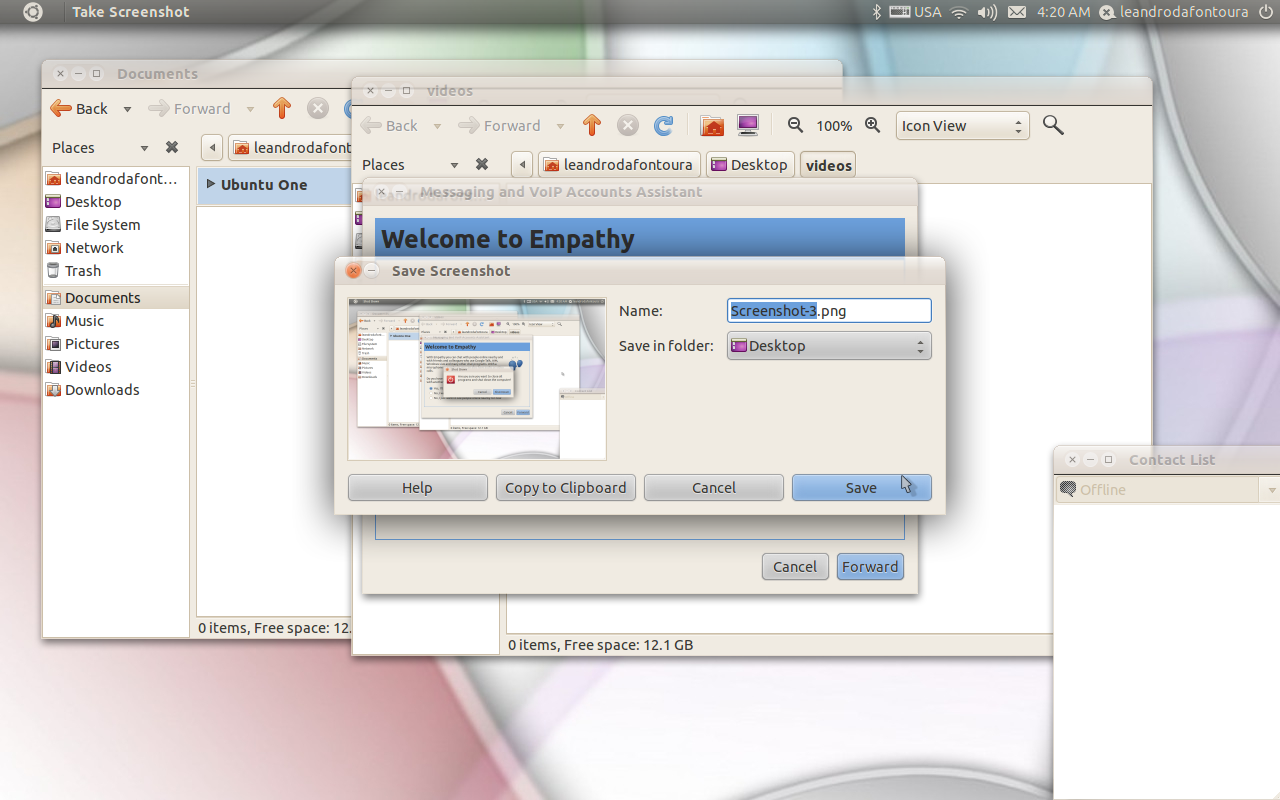This screenshot has width=1280, height=800.
Task: Click Forward in the Documents window
Action: click(189, 109)
